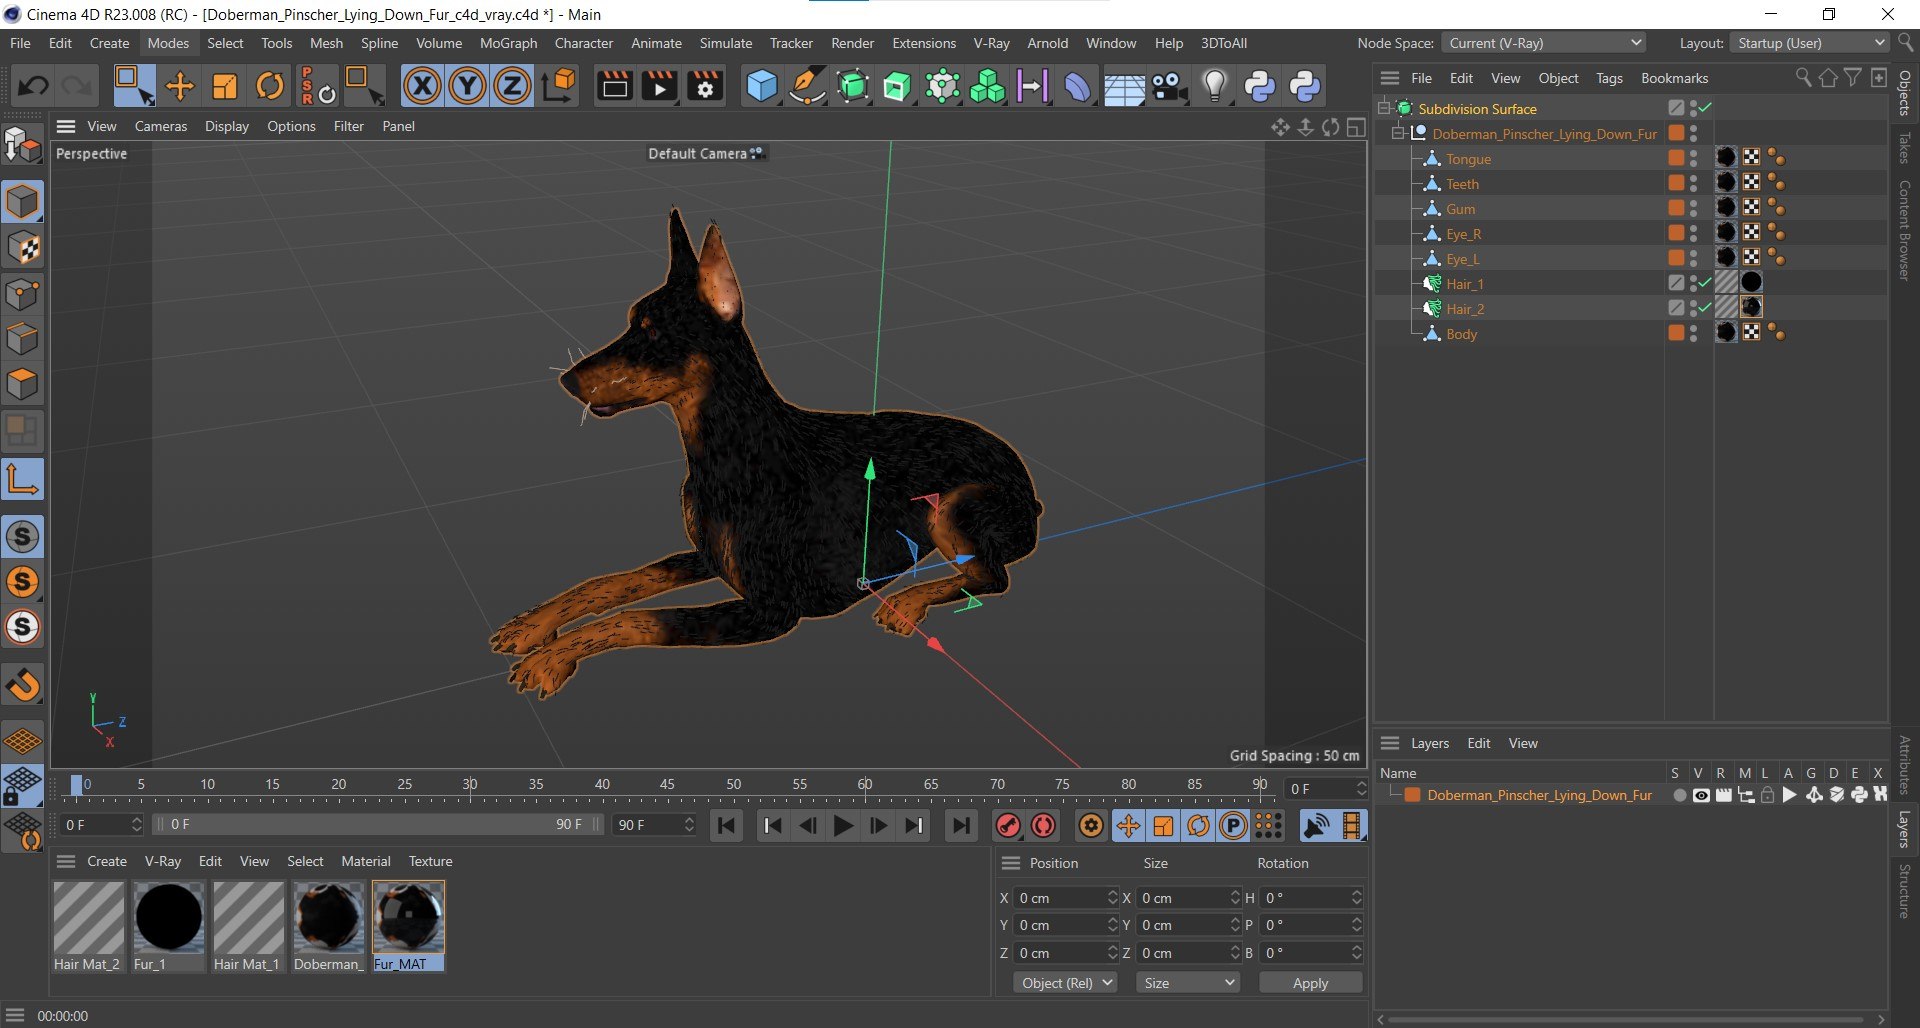The height and width of the screenshot is (1028, 1920).
Task: Activate the Move tool in top toolbar
Action: coord(180,86)
